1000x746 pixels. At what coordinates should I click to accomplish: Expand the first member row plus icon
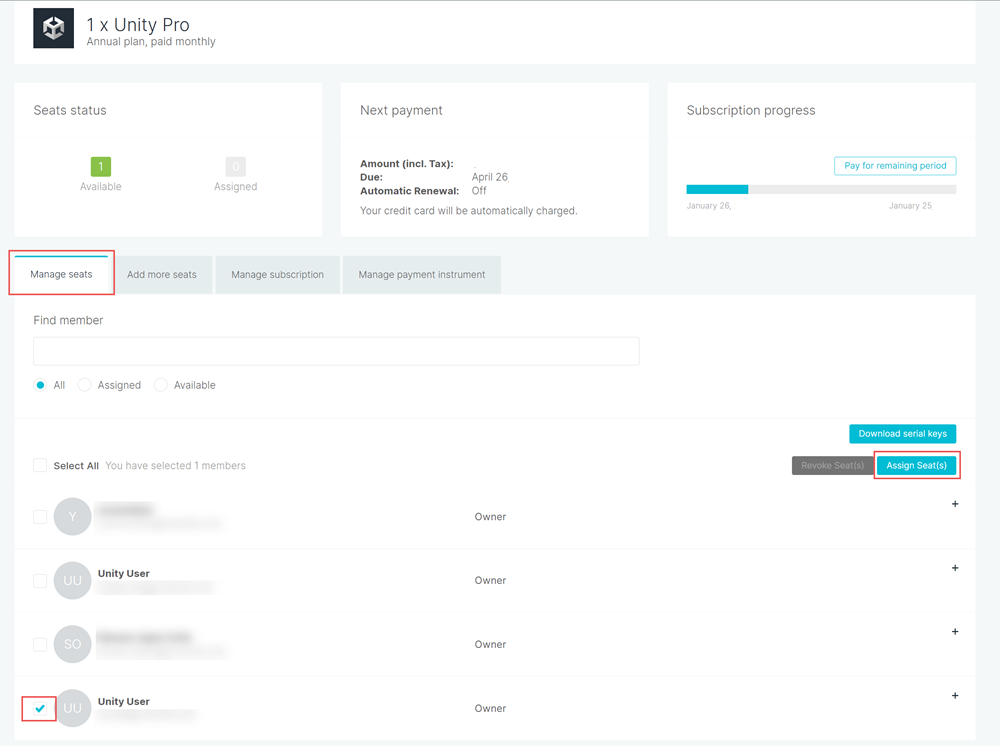point(955,504)
